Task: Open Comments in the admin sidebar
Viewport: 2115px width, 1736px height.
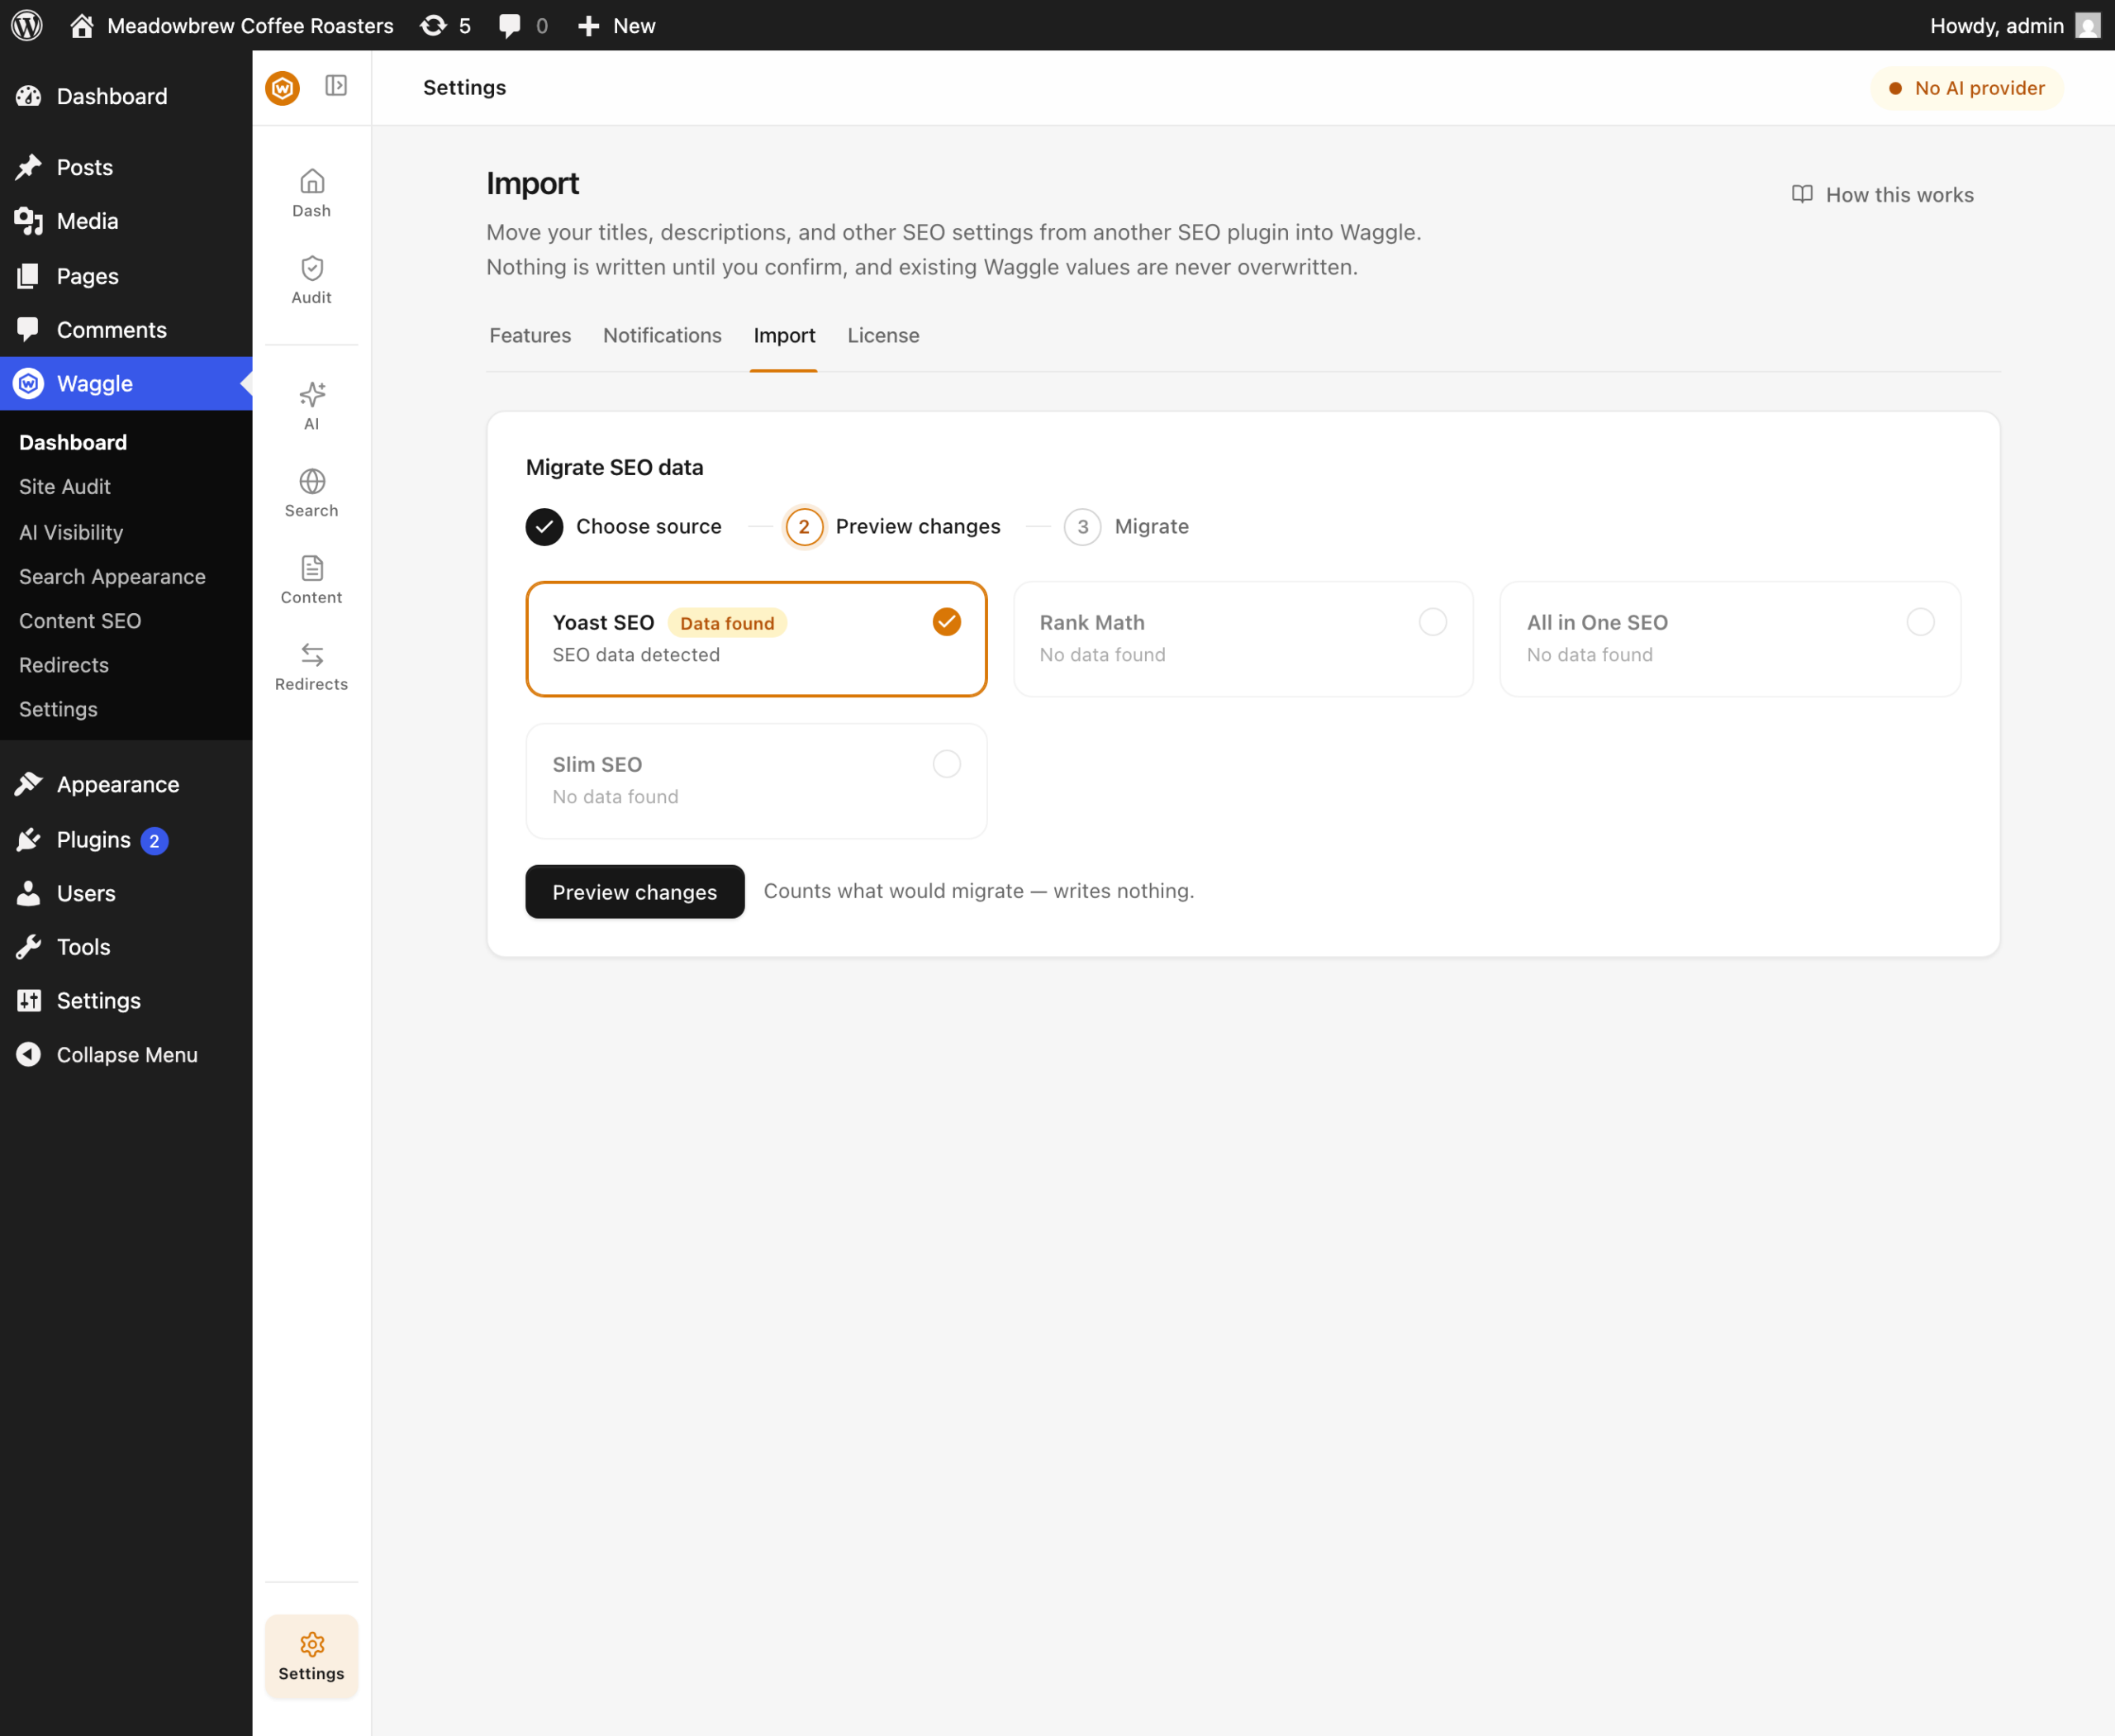Action: click(126, 330)
